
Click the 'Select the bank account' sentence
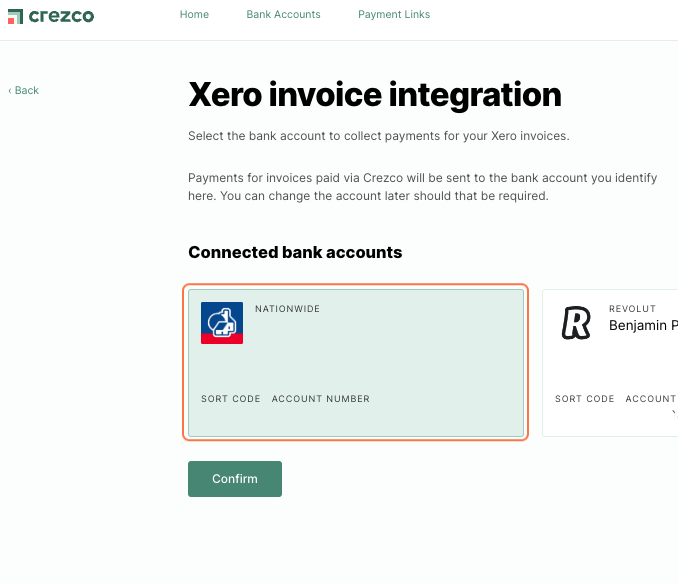point(379,136)
